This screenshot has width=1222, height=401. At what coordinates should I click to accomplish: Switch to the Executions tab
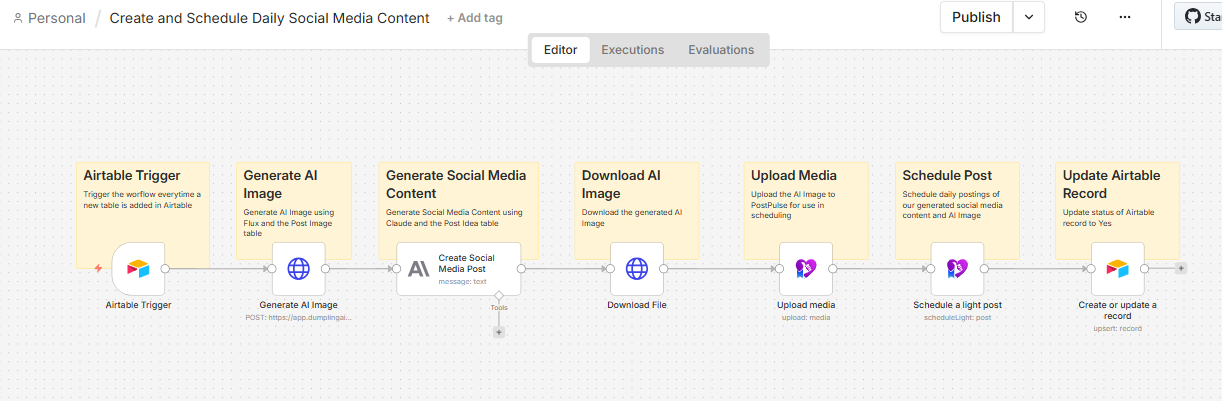coord(632,50)
